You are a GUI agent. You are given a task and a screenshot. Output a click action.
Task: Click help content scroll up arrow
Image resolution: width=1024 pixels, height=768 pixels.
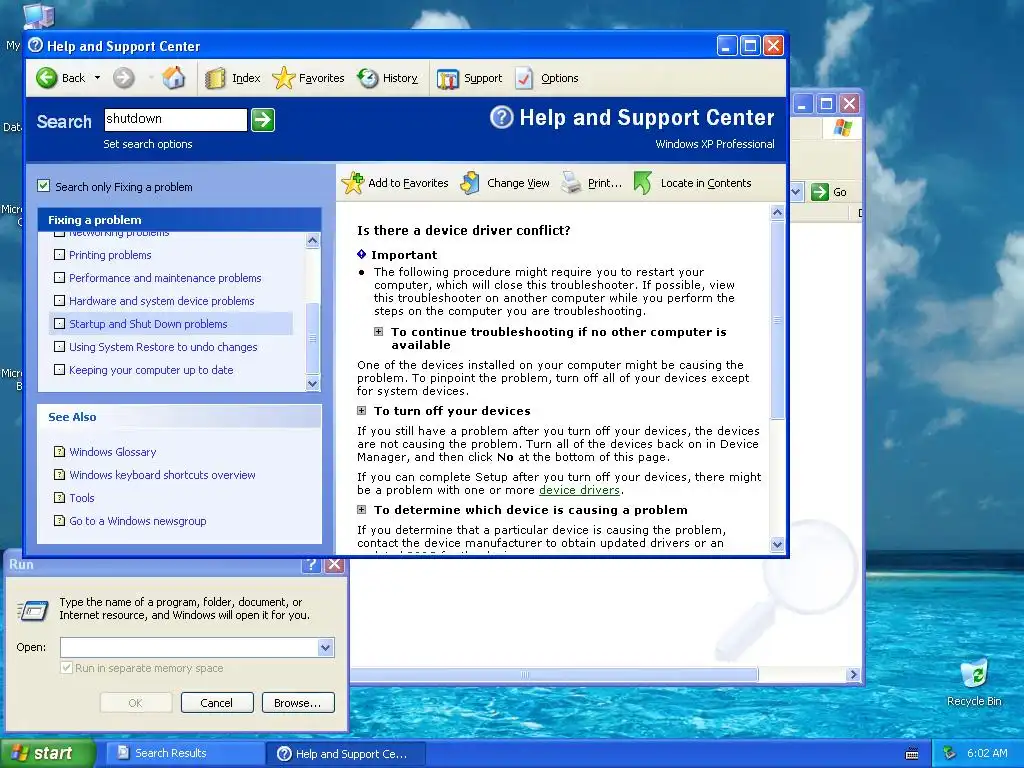point(777,212)
